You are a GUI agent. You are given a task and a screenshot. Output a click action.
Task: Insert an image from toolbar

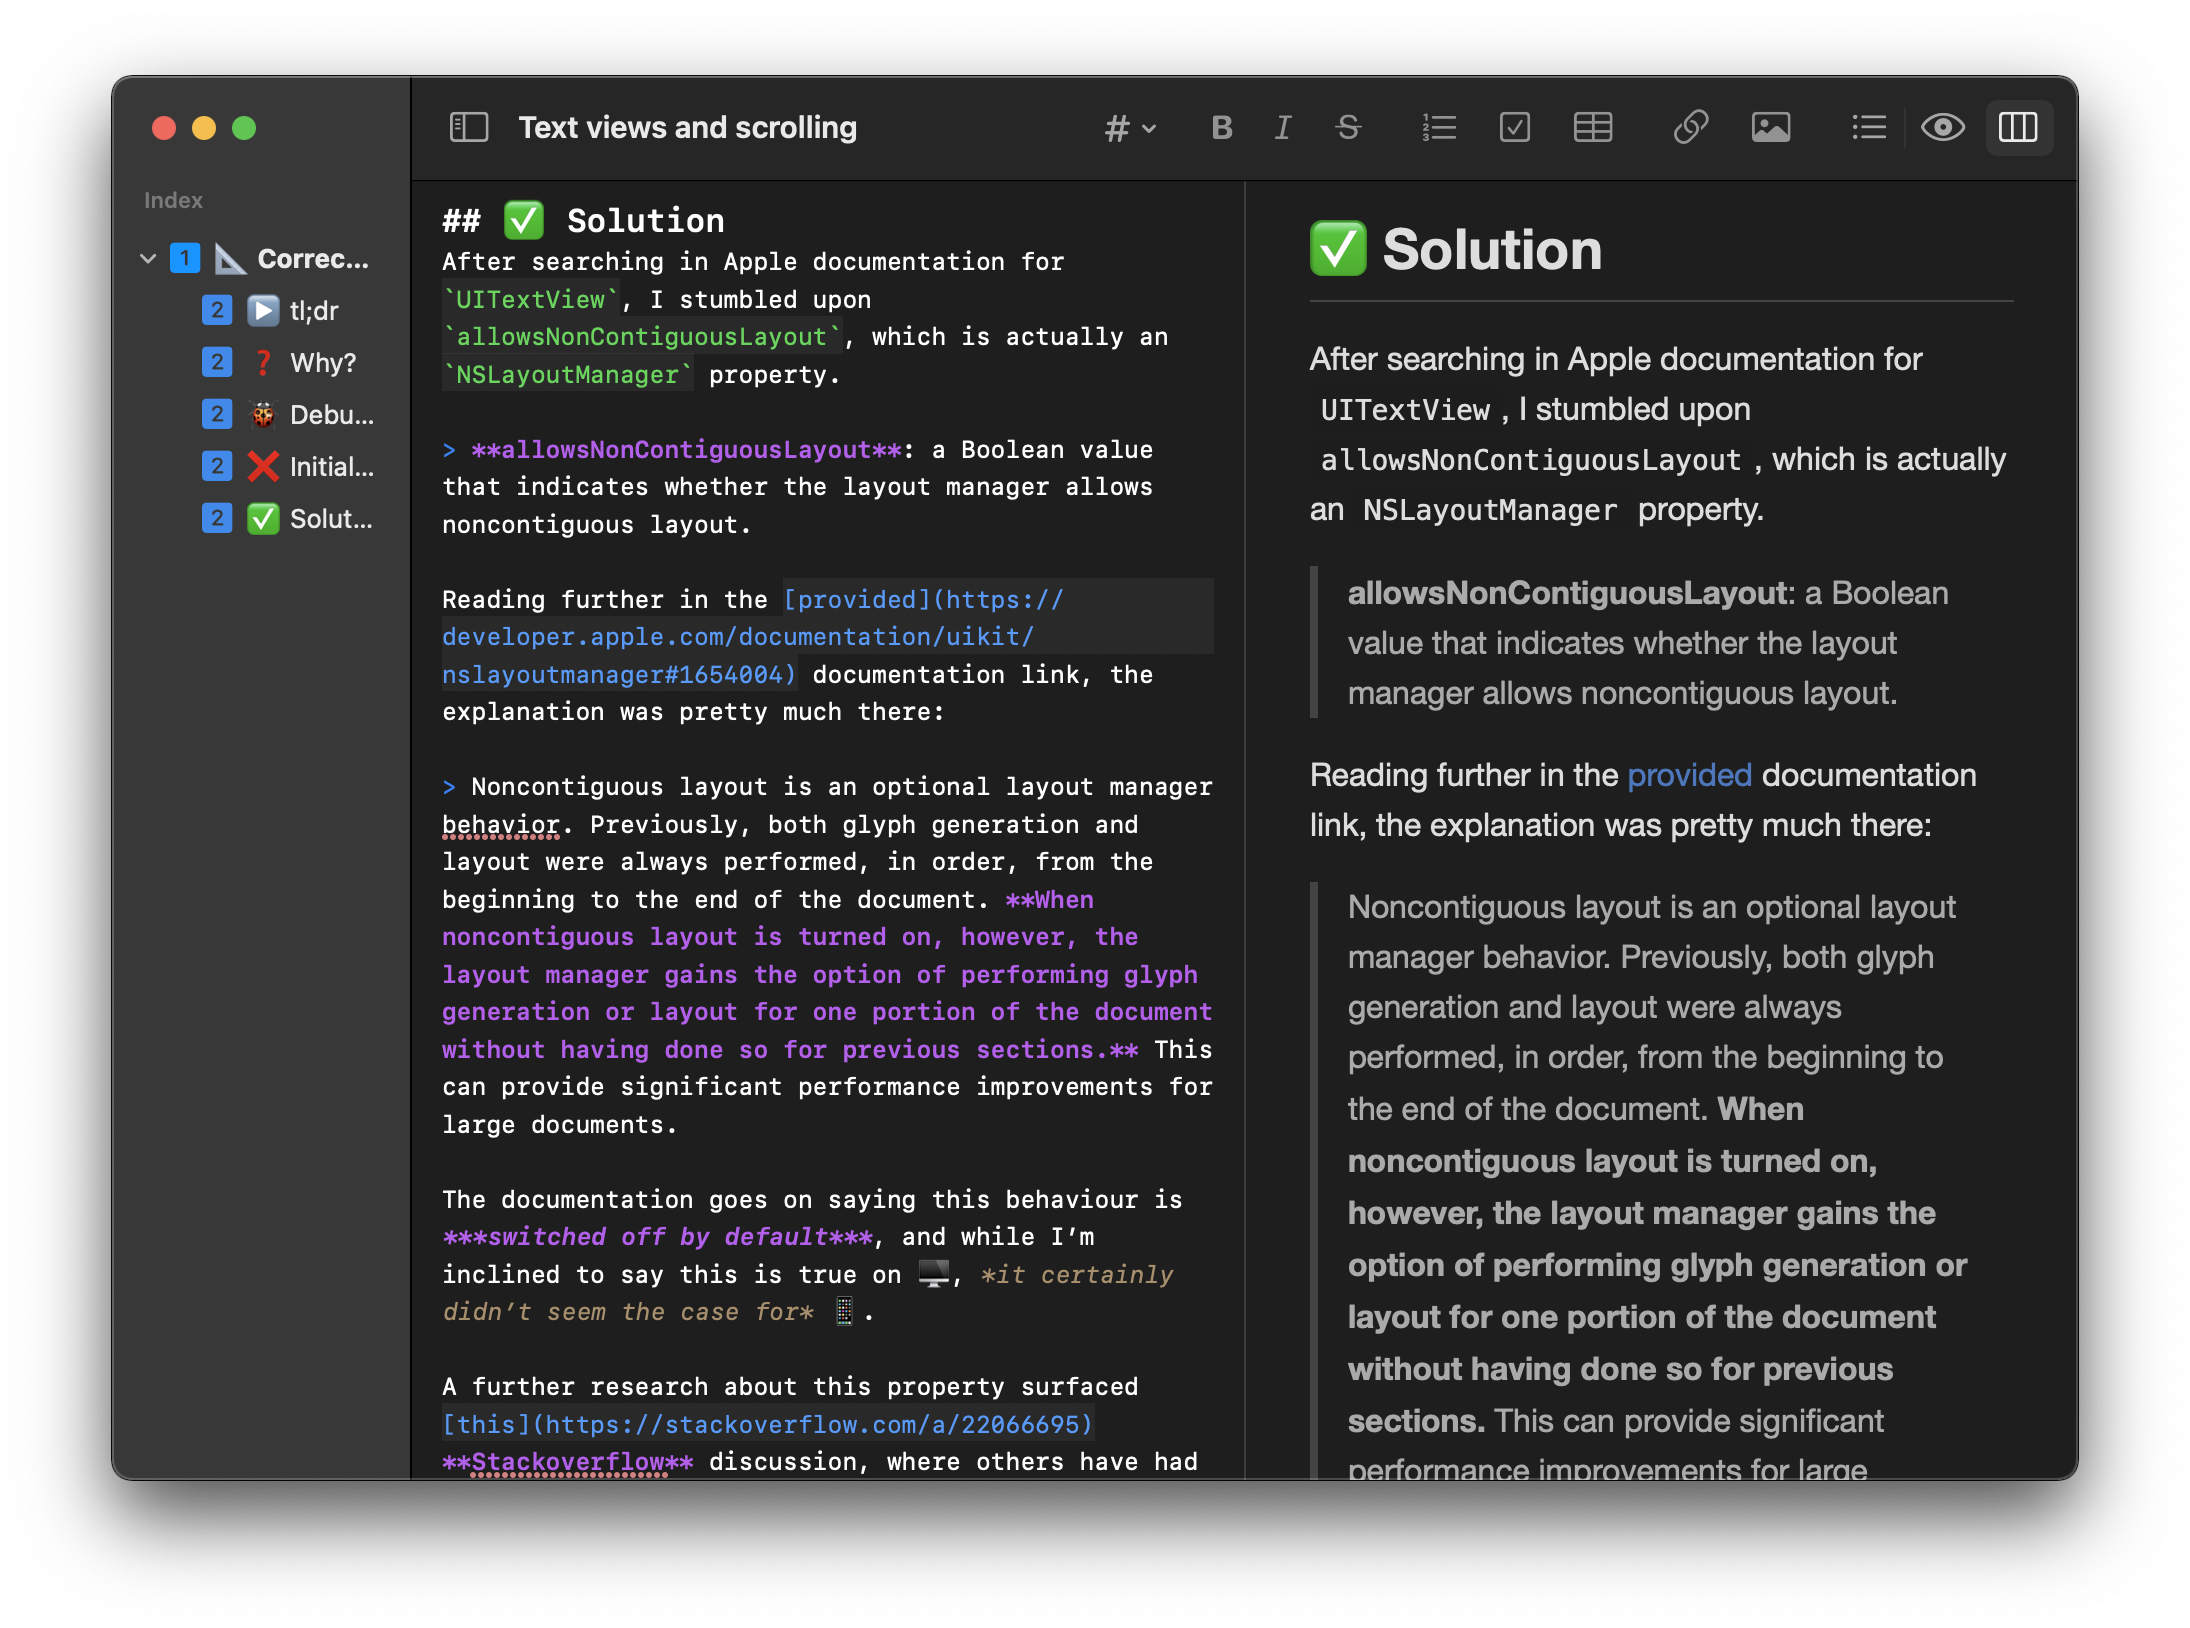click(x=1770, y=127)
